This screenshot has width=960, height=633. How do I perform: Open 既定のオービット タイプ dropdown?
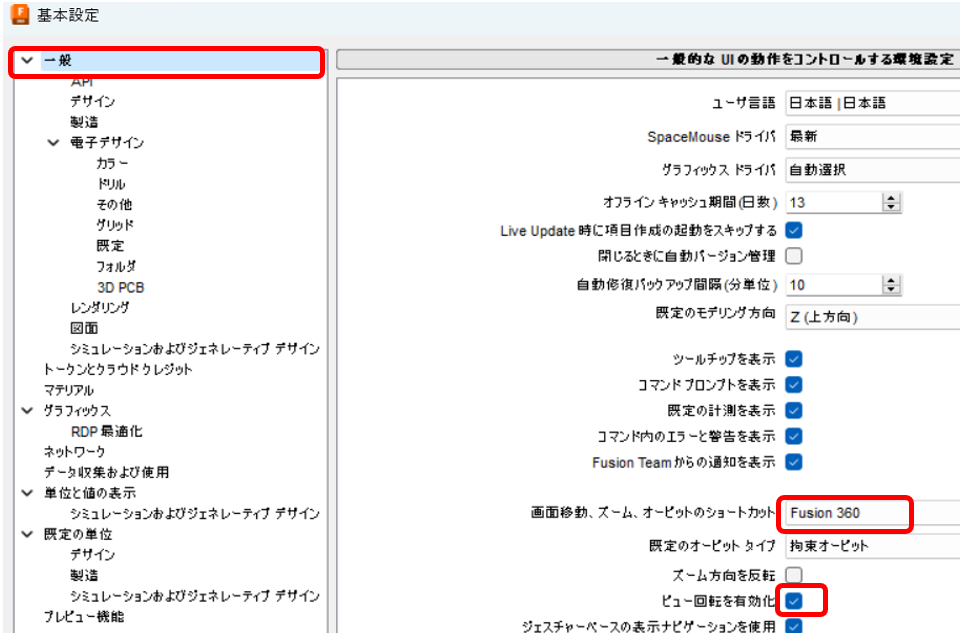coord(872,546)
